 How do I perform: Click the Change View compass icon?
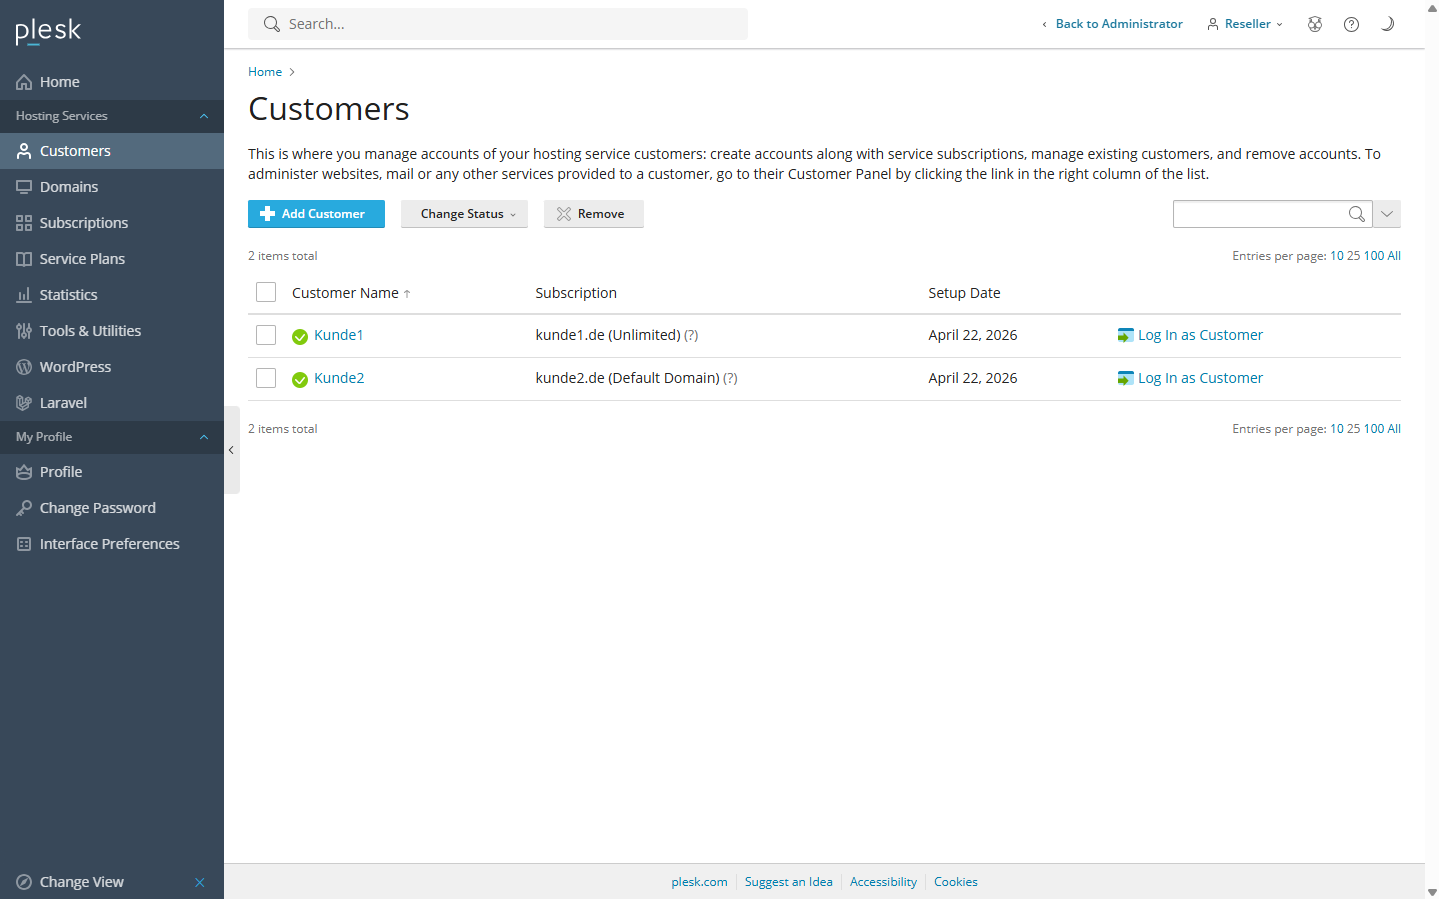pyautogui.click(x=24, y=882)
